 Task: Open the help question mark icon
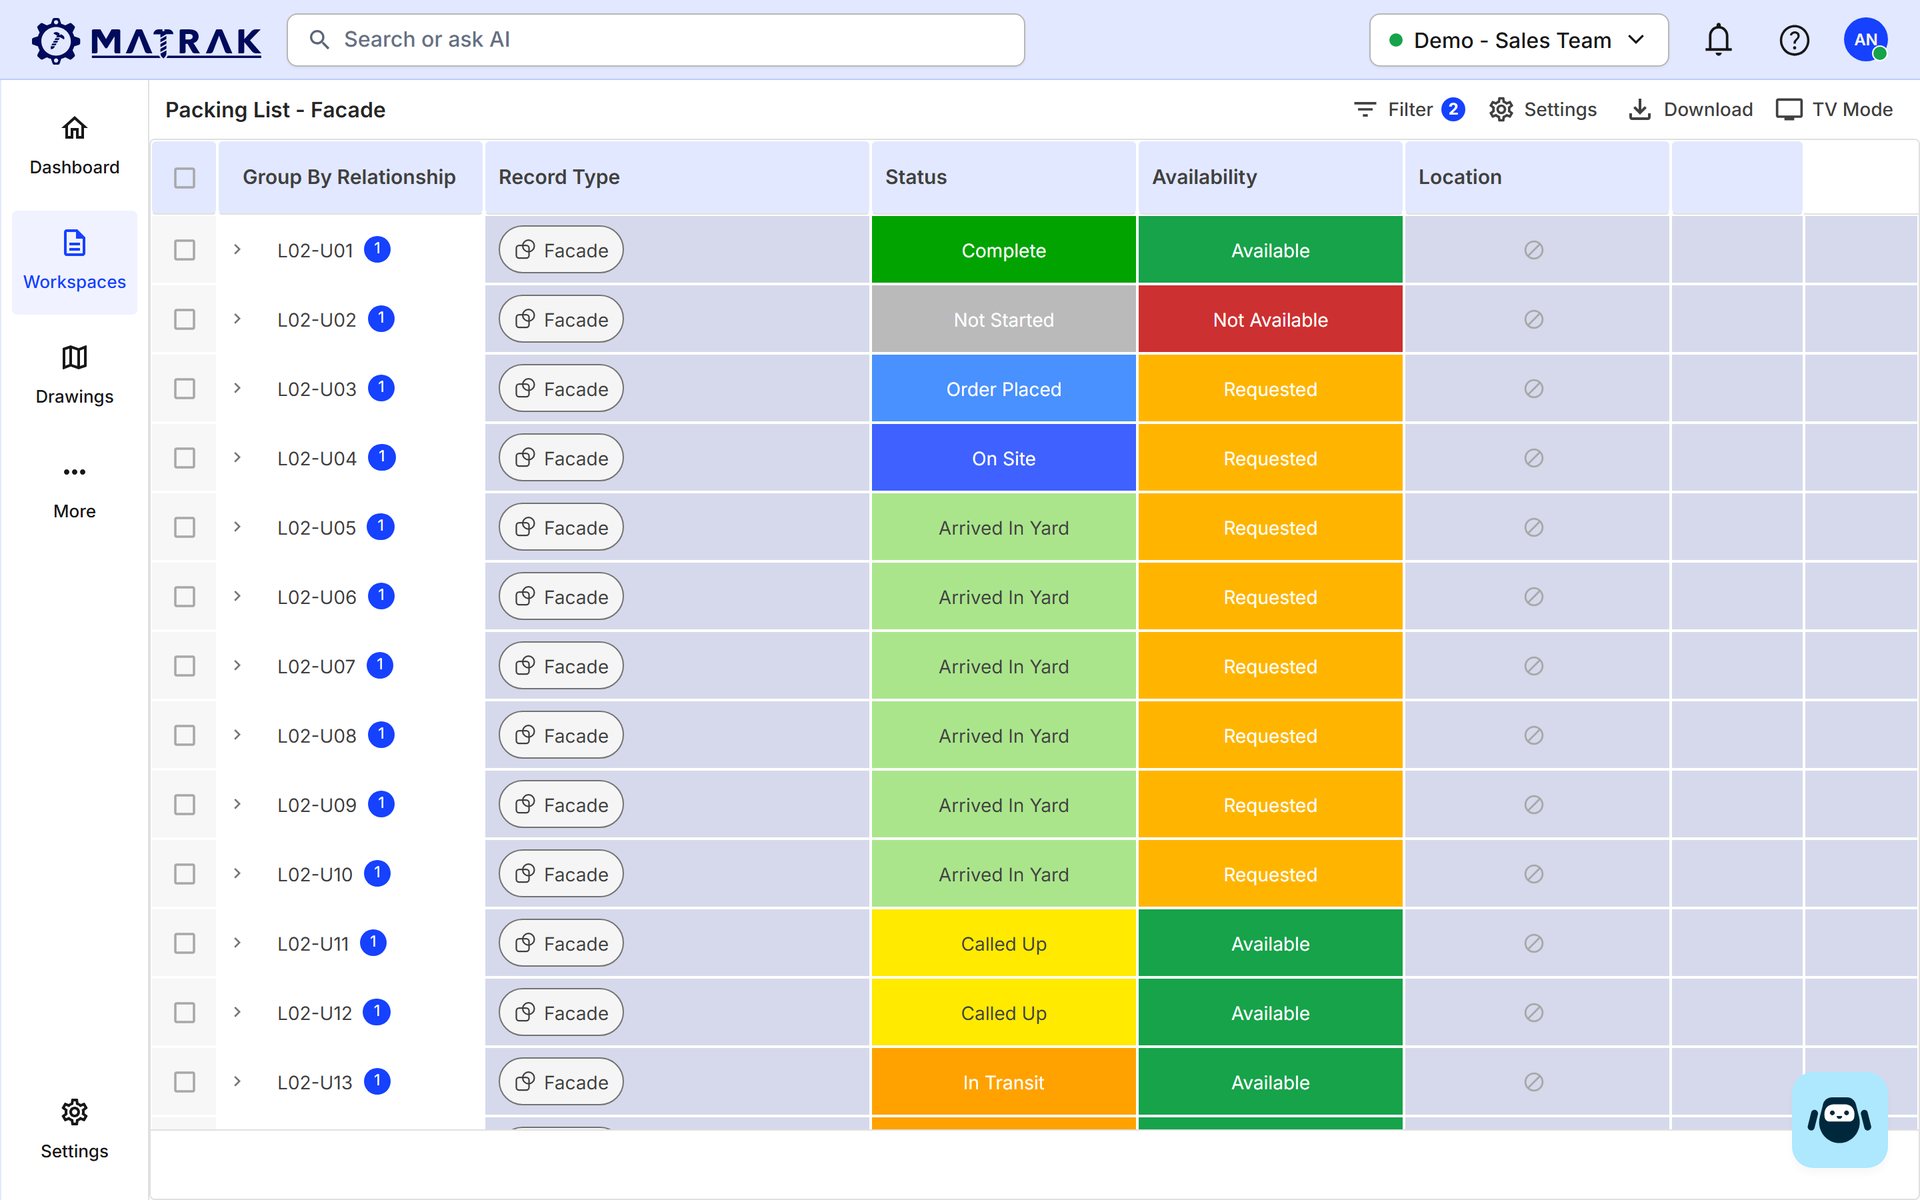click(x=1794, y=40)
